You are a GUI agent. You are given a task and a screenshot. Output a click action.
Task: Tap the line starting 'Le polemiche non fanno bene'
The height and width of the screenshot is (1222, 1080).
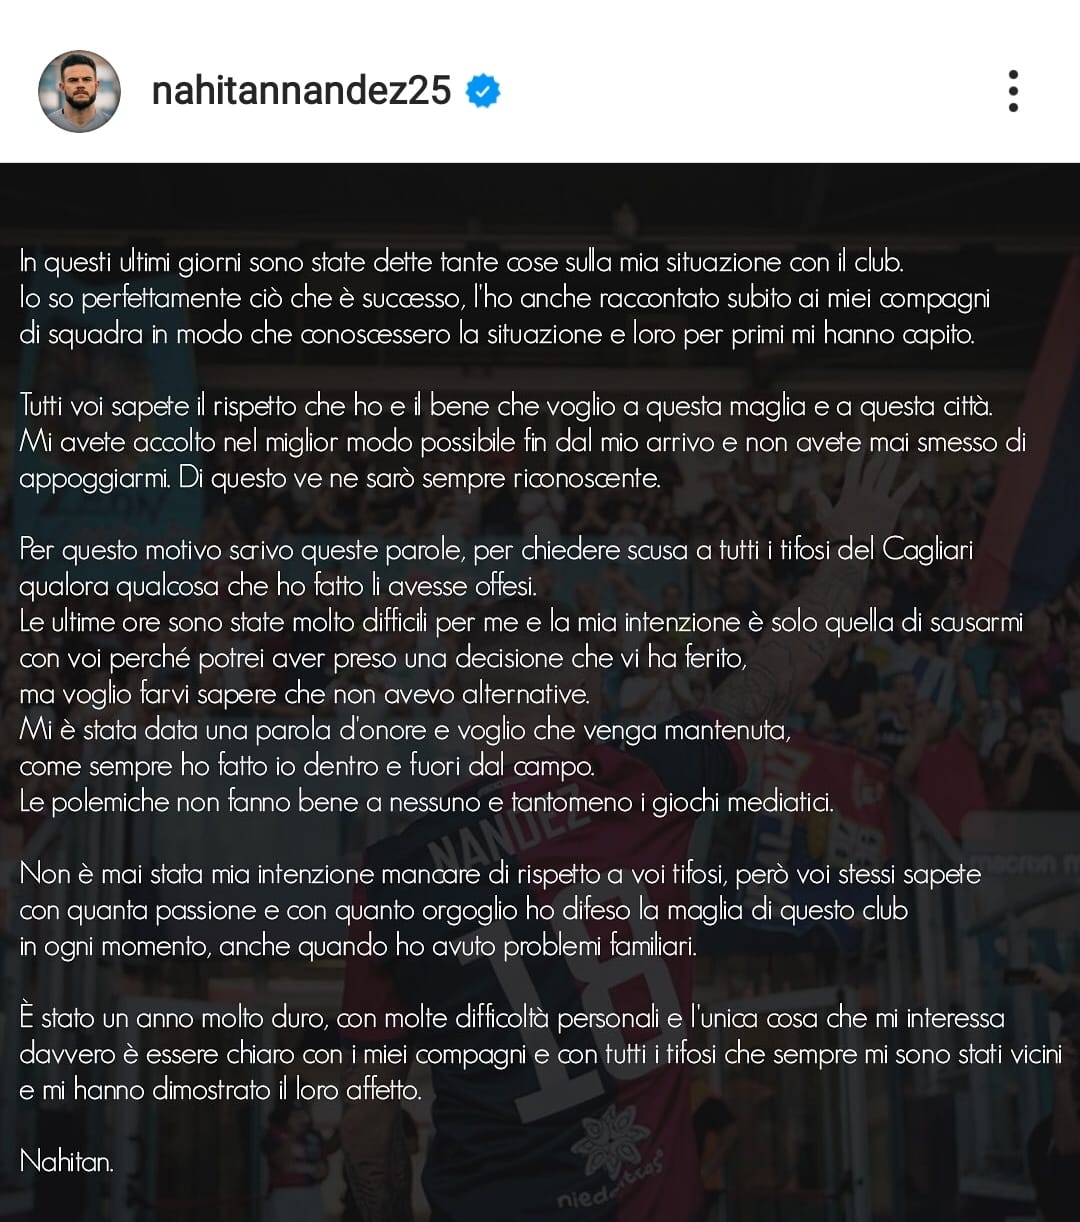(426, 802)
